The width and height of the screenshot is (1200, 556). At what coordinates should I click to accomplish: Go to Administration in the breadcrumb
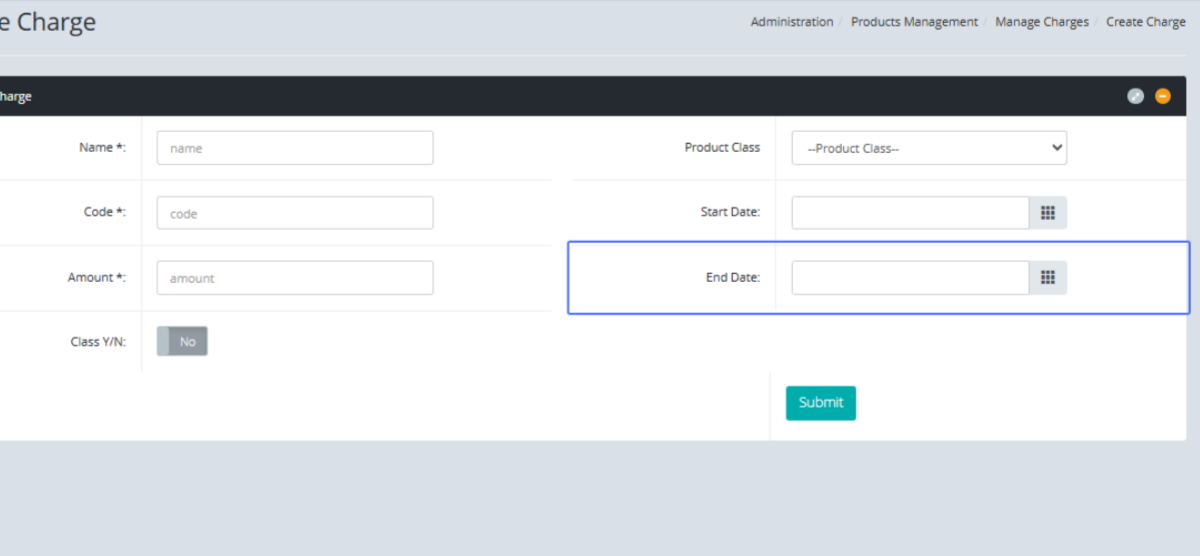pos(791,22)
